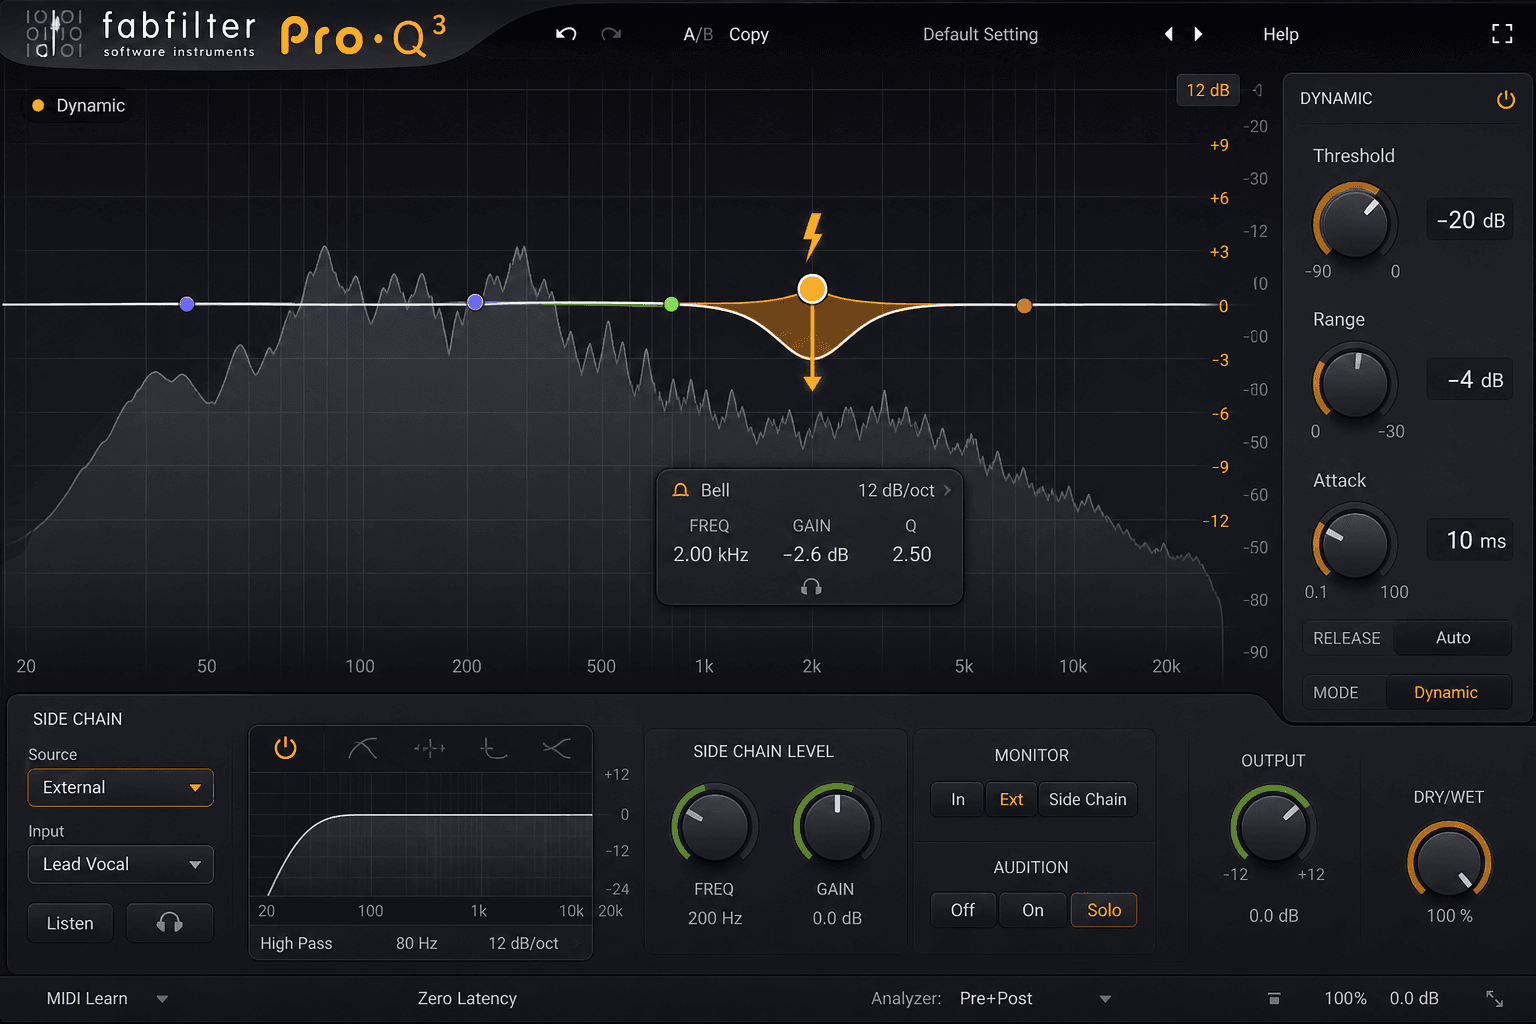Select the bell filter shape icon in side chain
Viewport: 1536px width, 1024px height.
click(363, 748)
